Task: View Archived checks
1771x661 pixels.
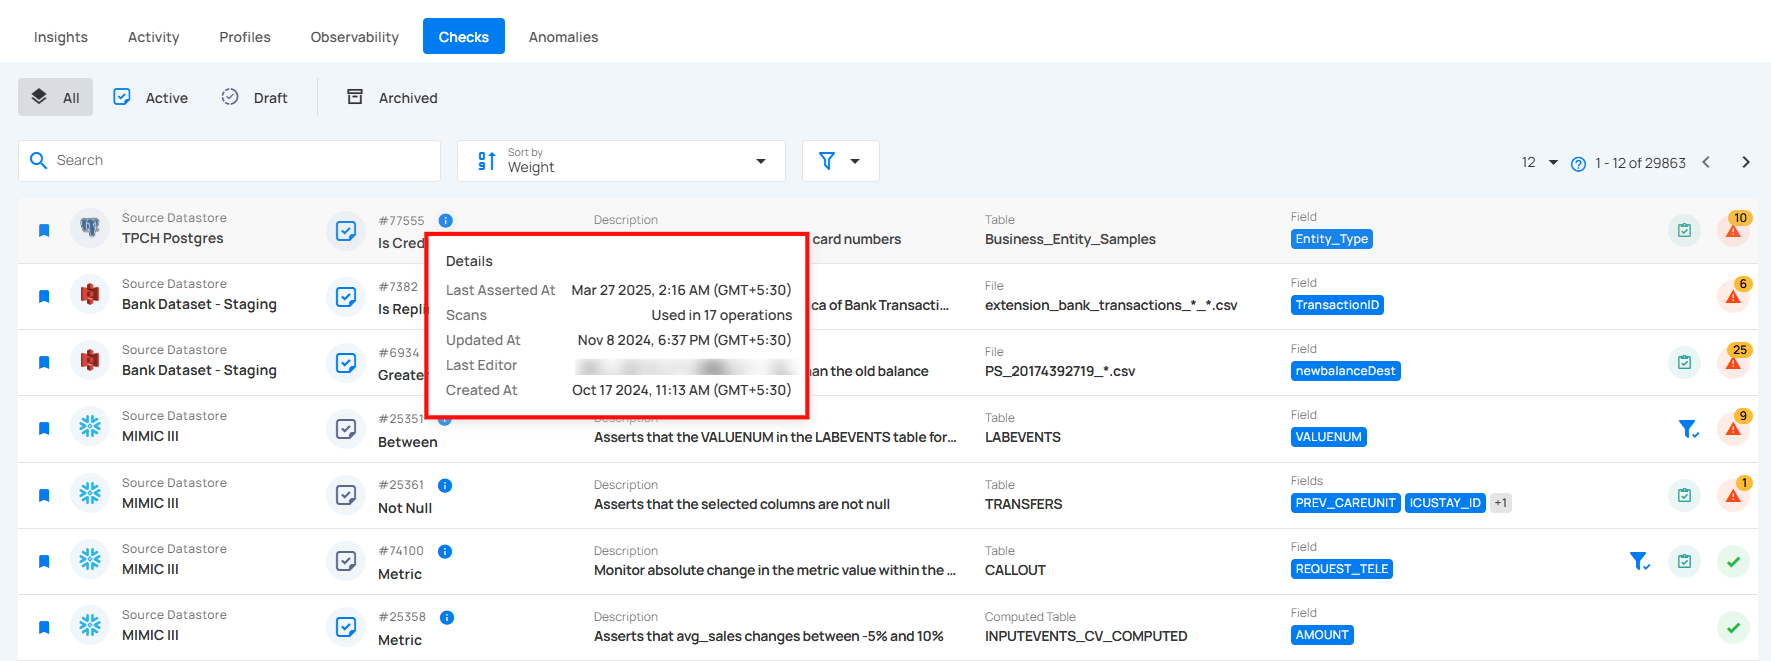Action: click(392, 97)
